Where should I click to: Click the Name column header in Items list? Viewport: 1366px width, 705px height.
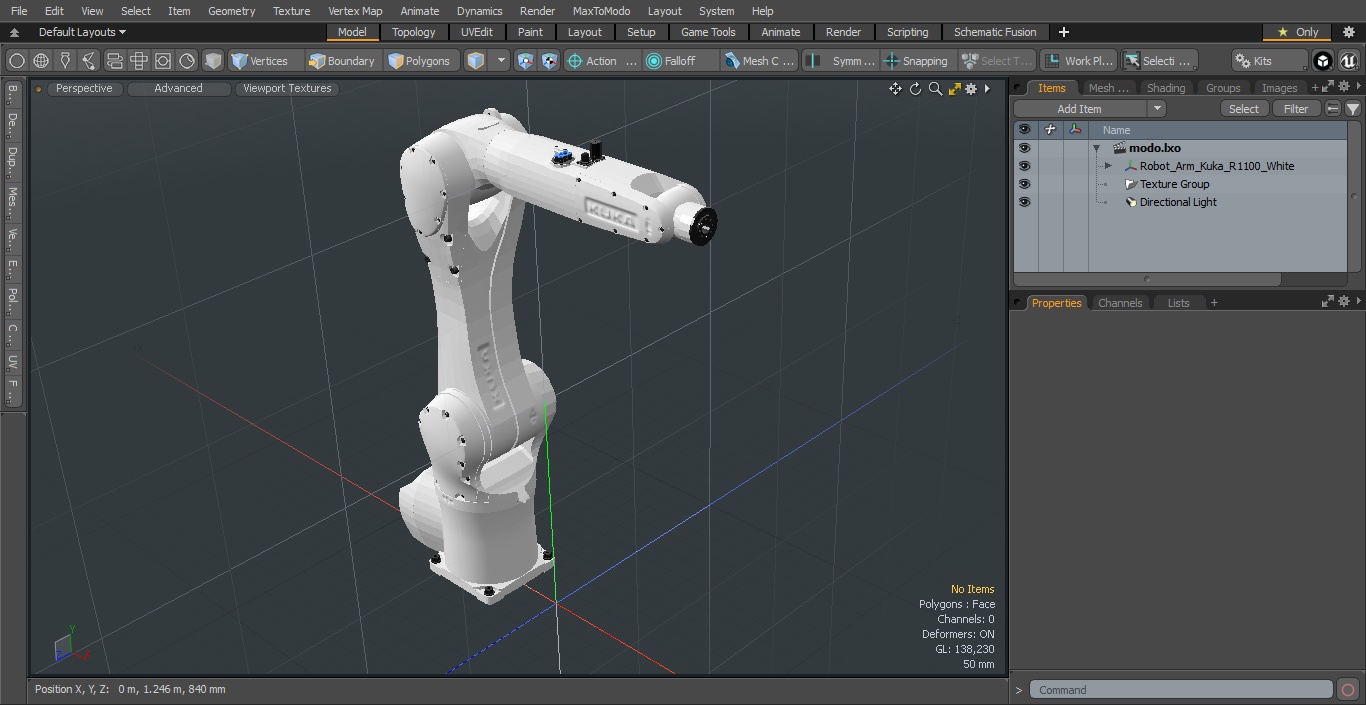coord(1116,130)
